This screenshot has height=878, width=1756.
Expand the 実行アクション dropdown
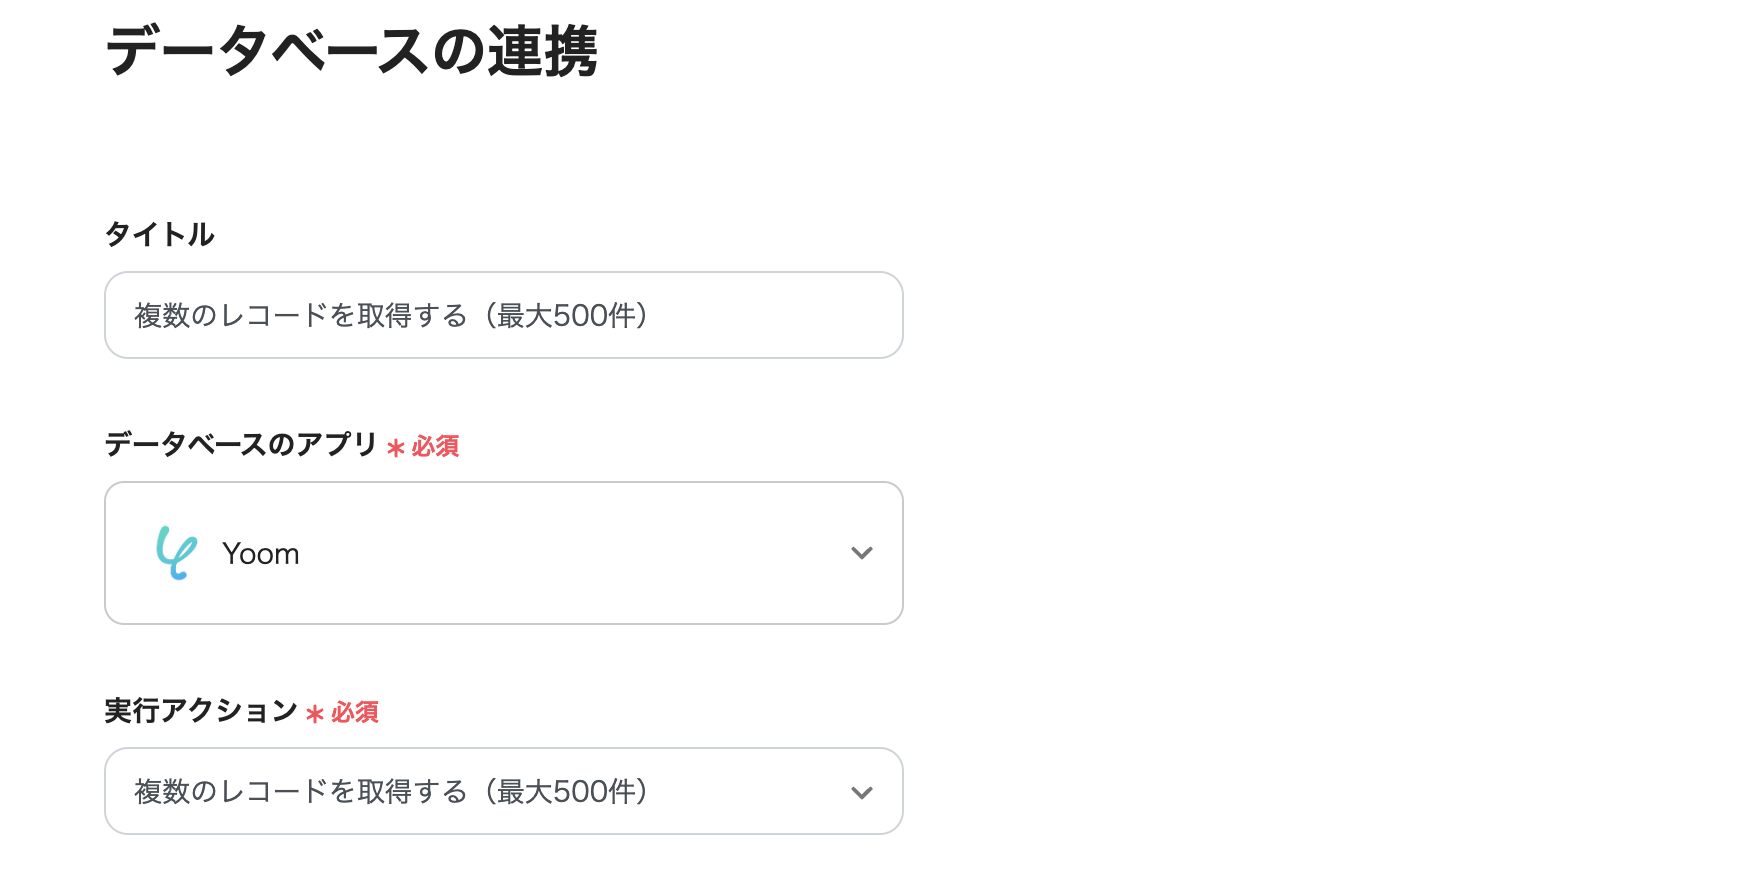click(x=503, y=791)
